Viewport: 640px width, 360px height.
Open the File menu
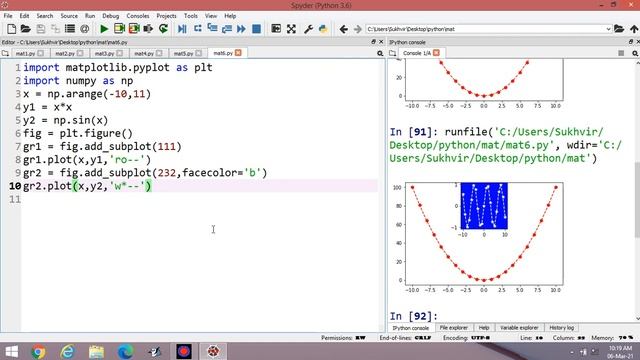pyautogui.click(x=8, y=16)
